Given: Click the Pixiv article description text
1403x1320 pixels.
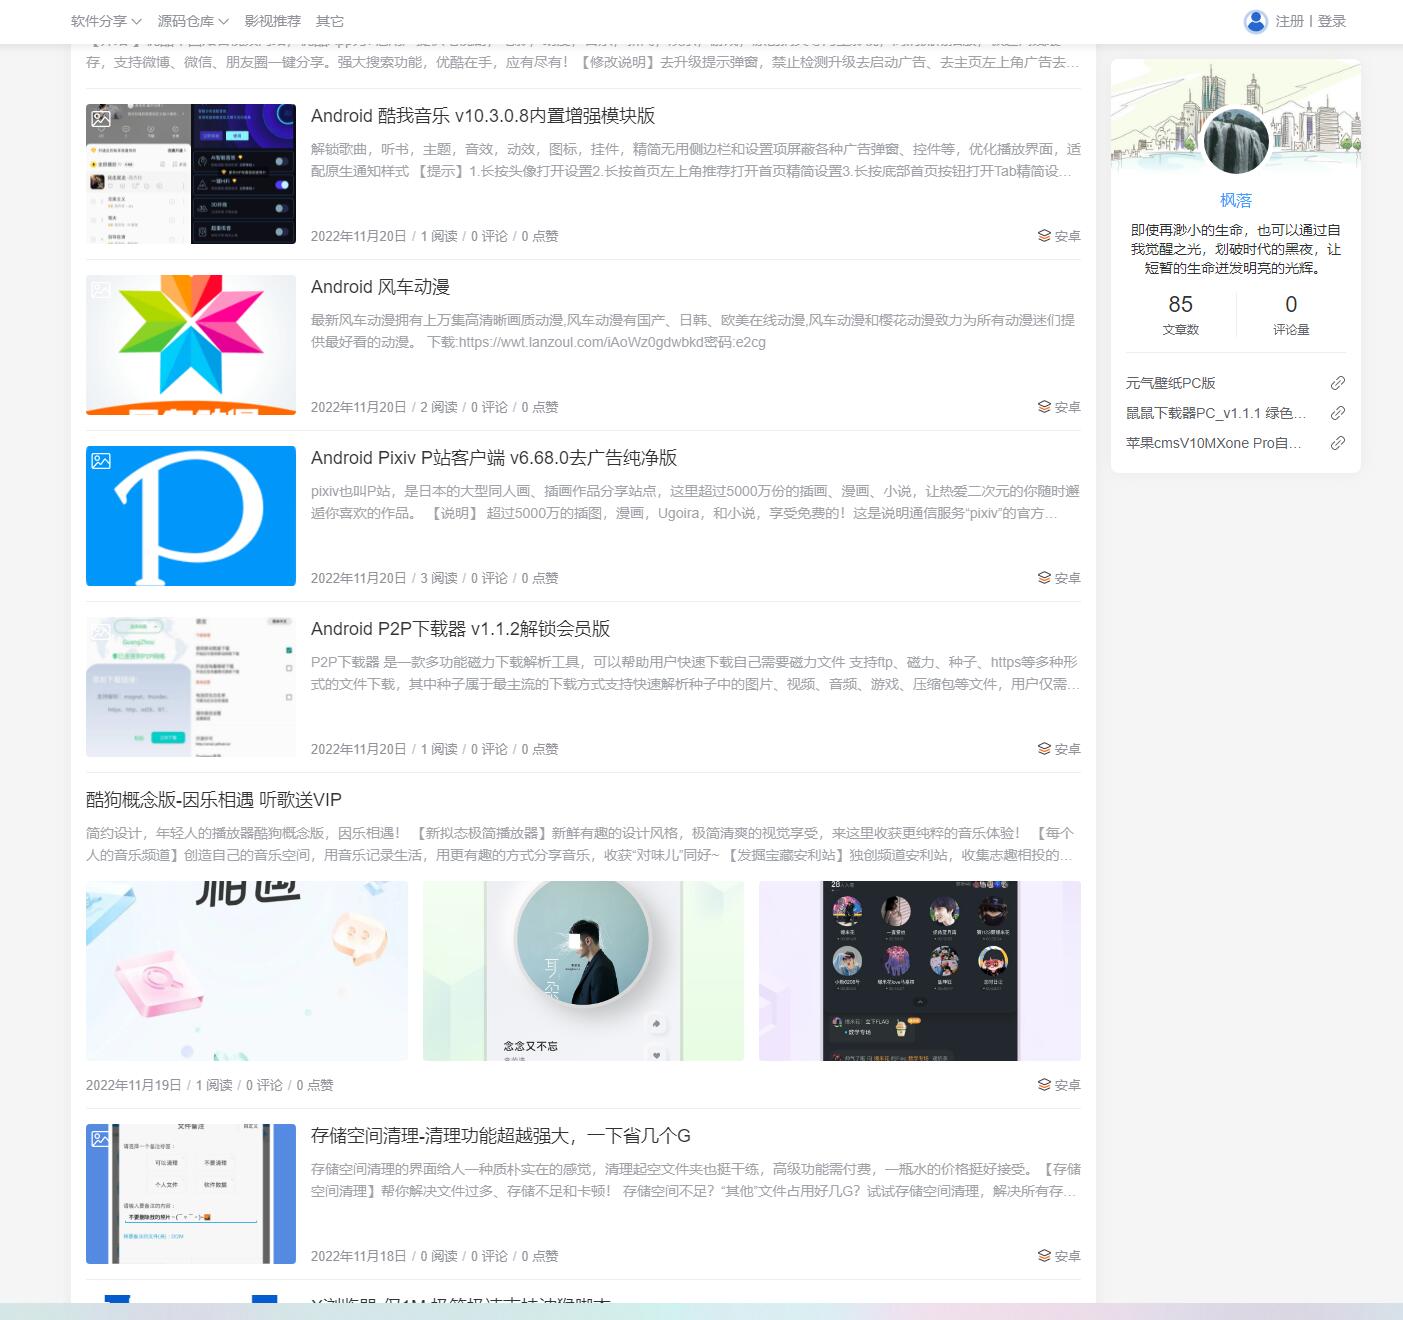Looking at the screenshot, I should [695, 502].
